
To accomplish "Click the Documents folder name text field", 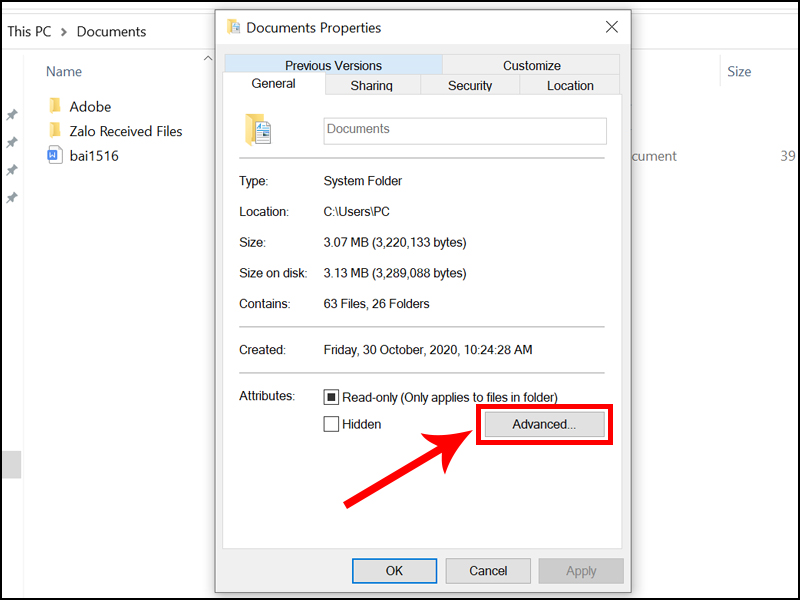I will coord(465,130).
